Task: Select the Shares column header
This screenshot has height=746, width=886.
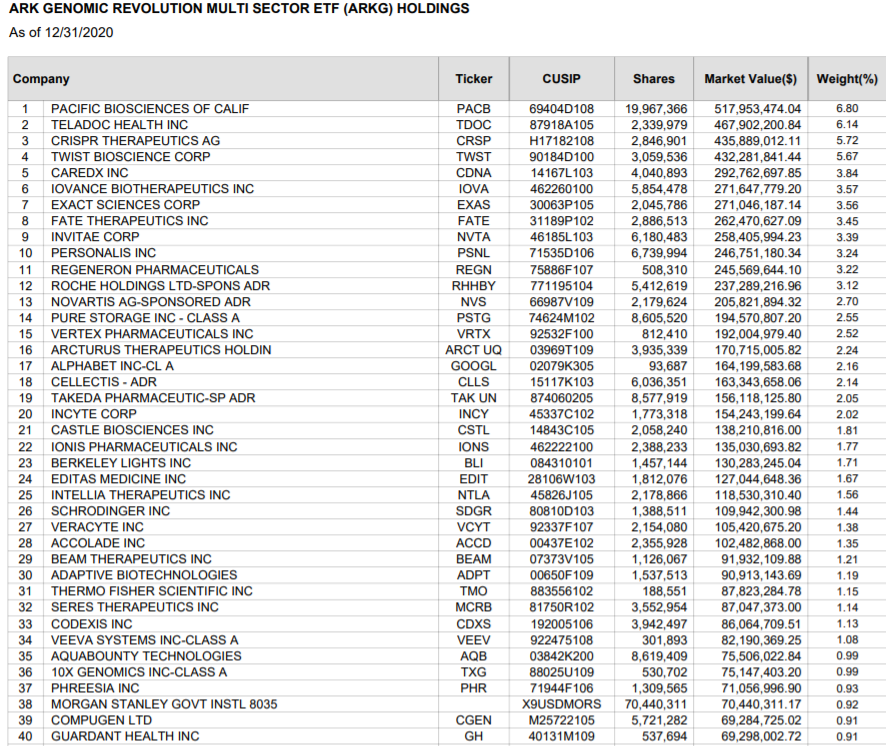Action: [x=654, y=79]
